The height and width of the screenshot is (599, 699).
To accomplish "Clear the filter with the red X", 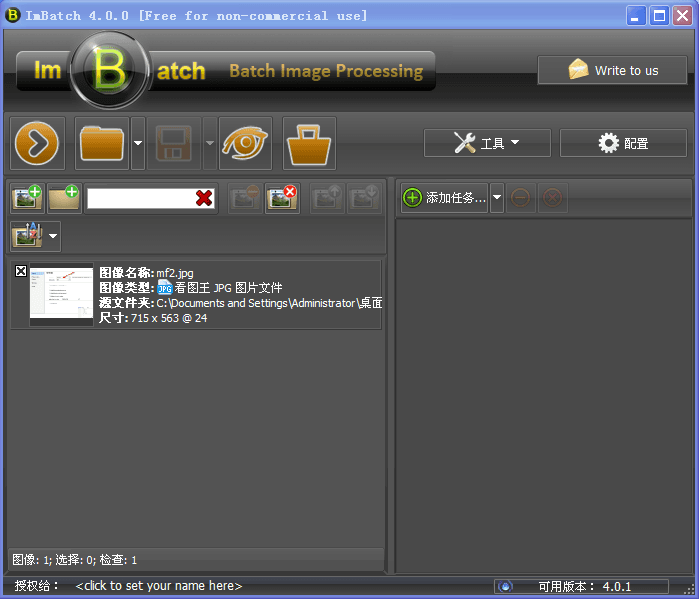I will pyautogui.click(x=204, y=198).
